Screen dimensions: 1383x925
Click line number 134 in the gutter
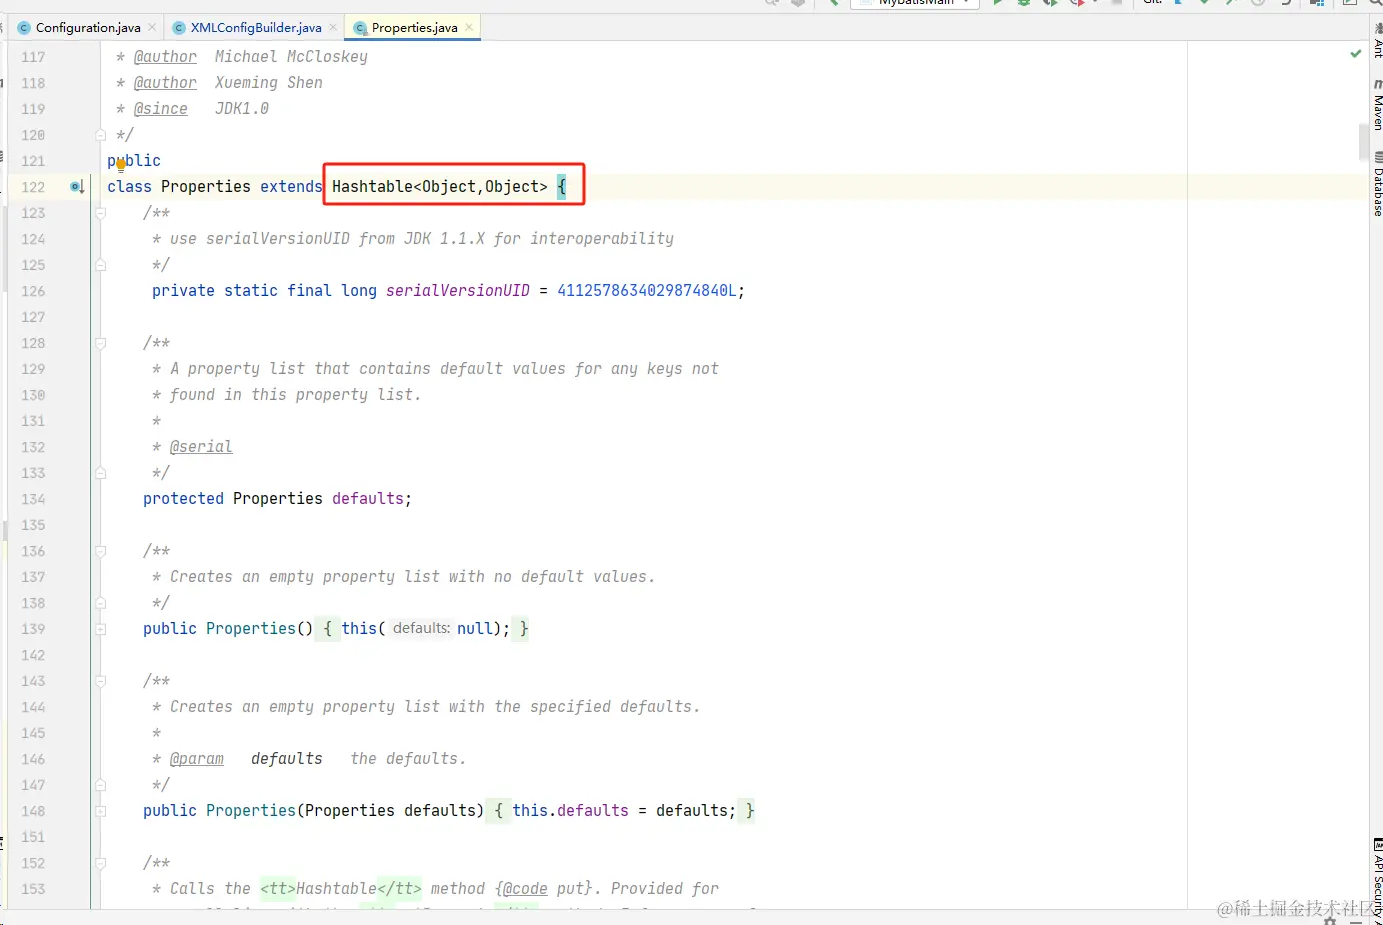33,499
